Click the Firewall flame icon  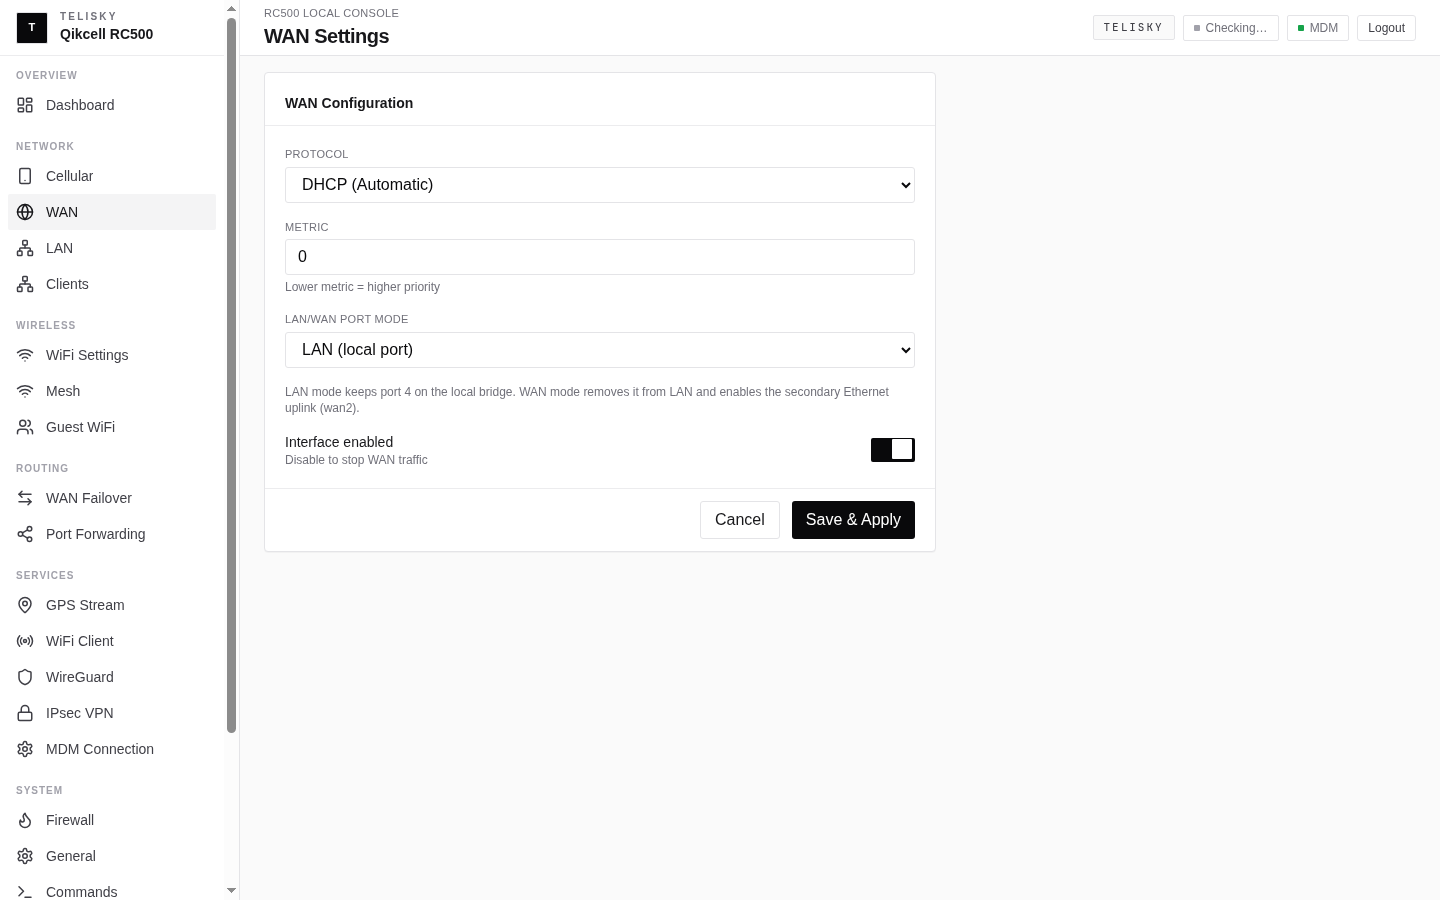click(x=25, y=820)
